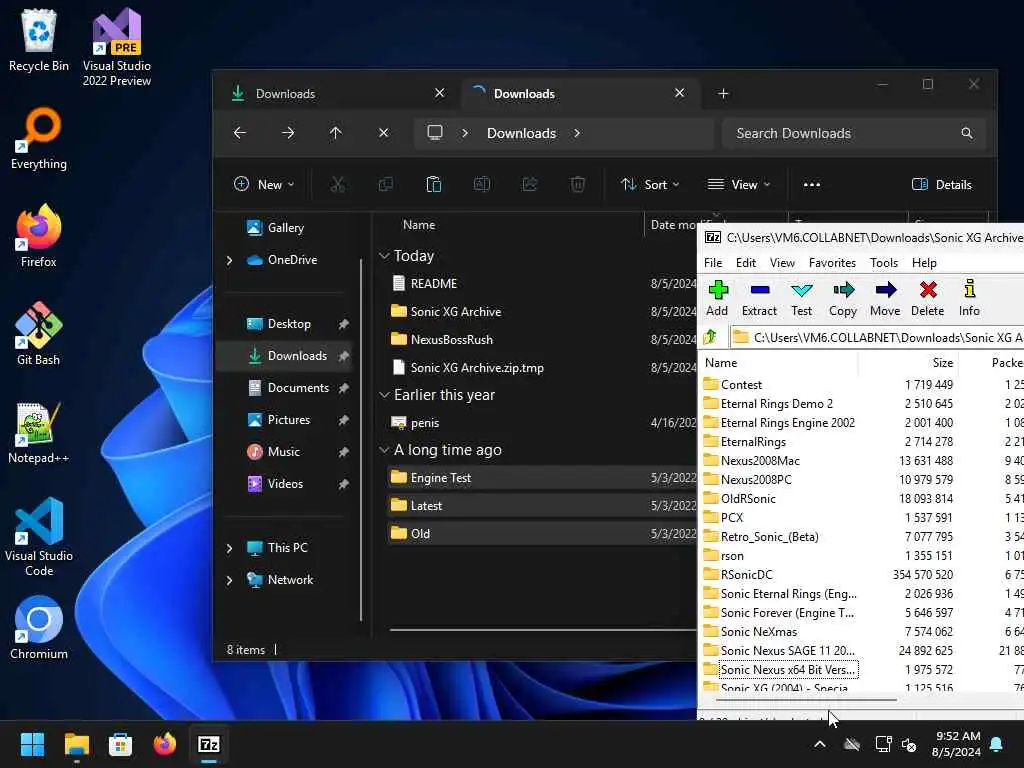
Task: Click the red Delete X in 7-Zip
Action: click(x=927, y=289)
